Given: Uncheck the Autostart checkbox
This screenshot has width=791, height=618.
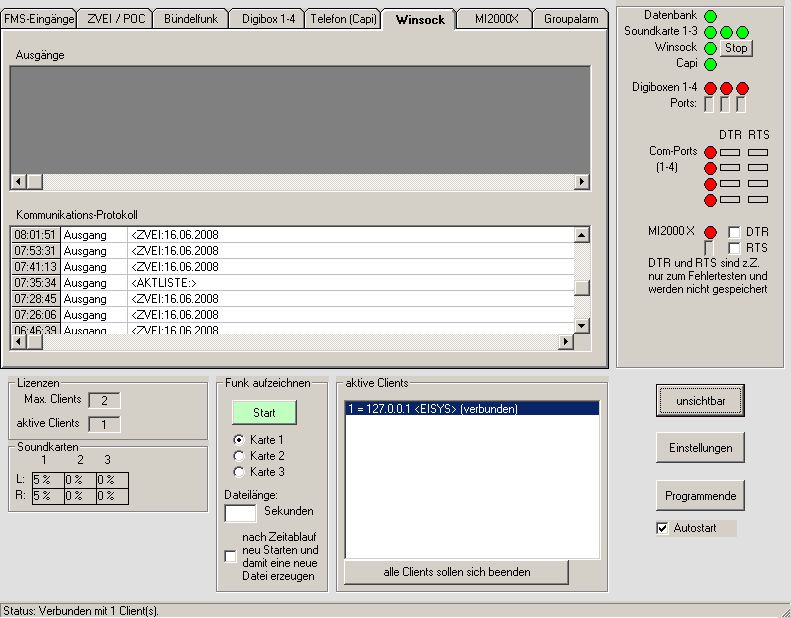Looking at the screenshot, I should coord(662,528).
